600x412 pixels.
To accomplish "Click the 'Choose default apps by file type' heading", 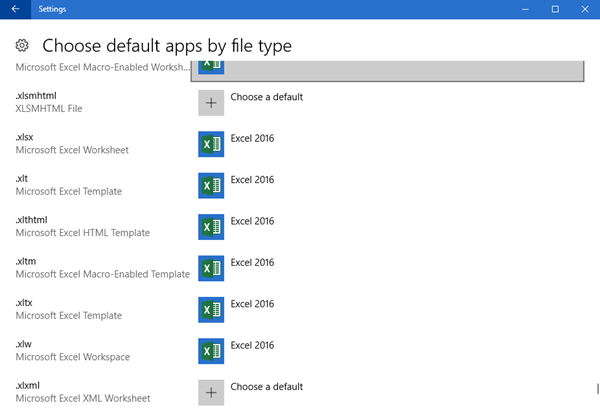I will point(167,46).
